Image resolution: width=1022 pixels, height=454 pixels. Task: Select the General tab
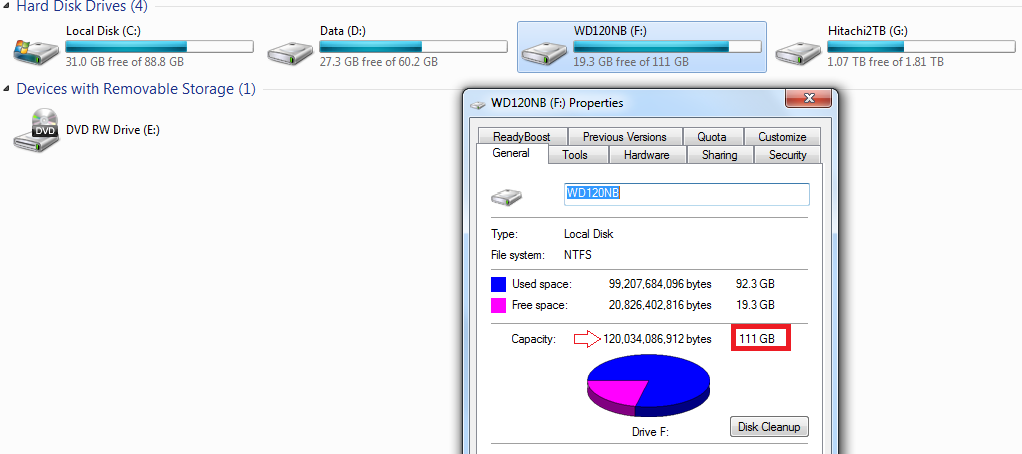click(x=511, y=154)
